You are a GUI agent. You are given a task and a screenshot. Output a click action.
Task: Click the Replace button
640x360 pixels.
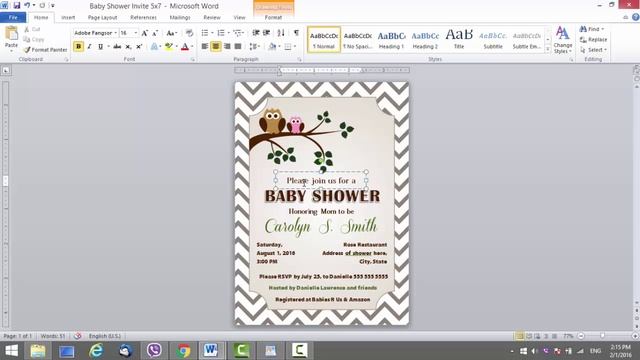coord(593,40)
